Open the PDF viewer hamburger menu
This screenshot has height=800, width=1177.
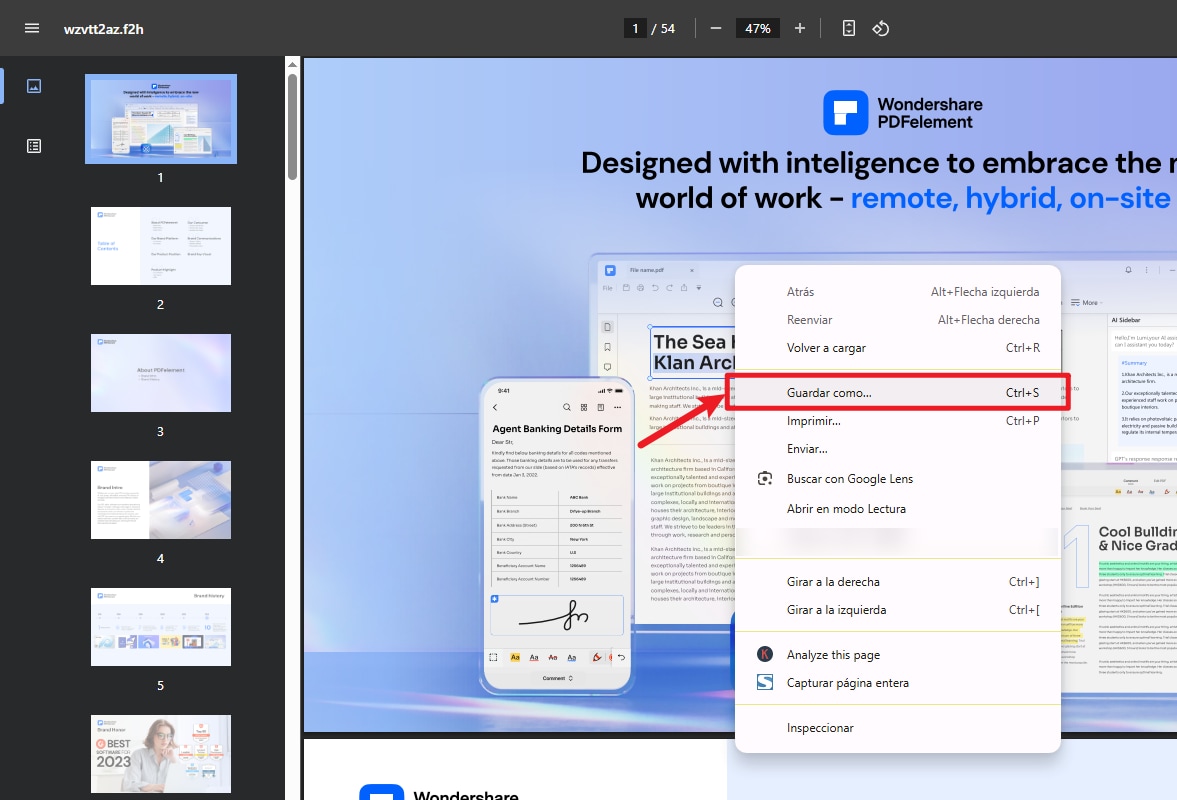(x=32, y=29)
